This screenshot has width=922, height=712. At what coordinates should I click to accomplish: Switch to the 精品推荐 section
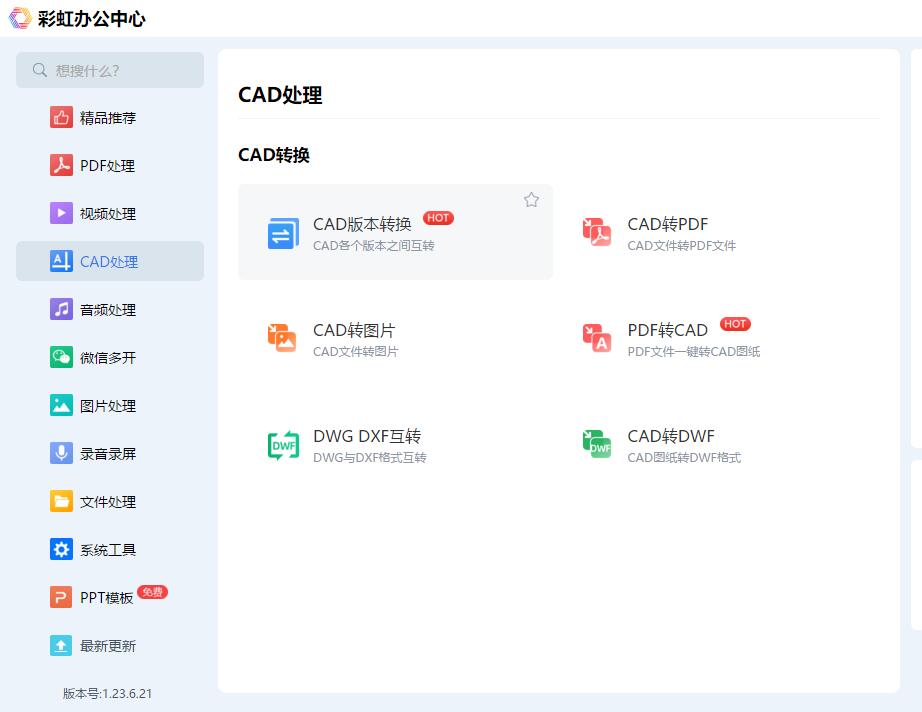tap(105, 117)
